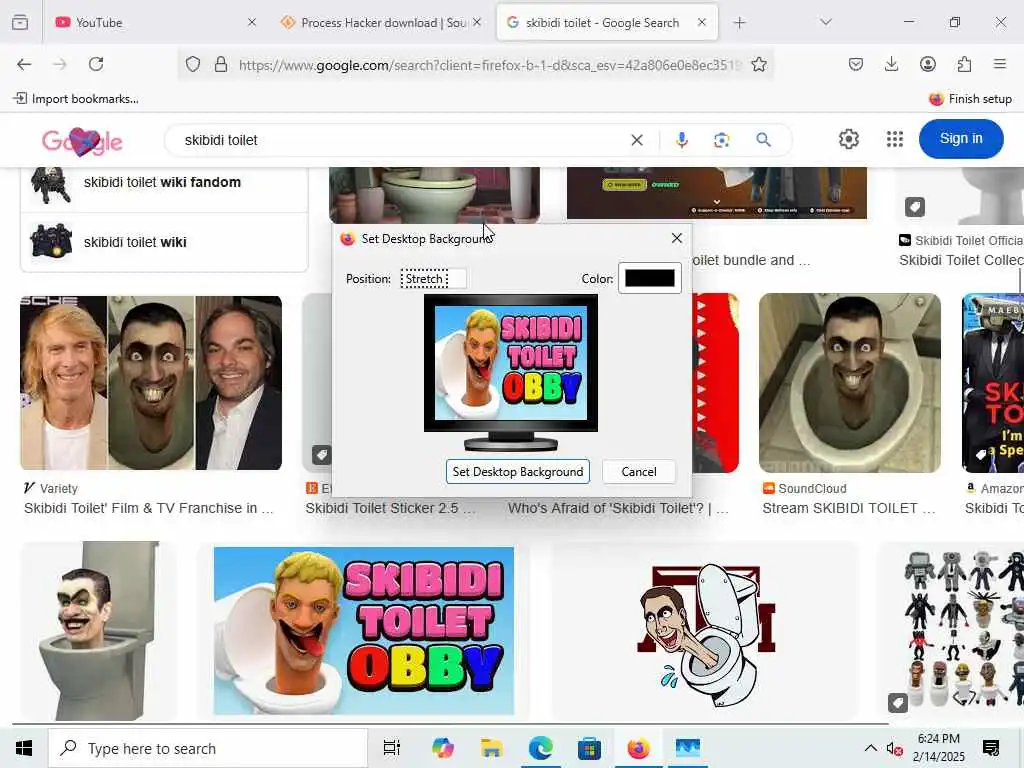Select the skibidi toilet Google Search tab
Image resolution: width=1024 pixels, height=768 pixels.
607,23
